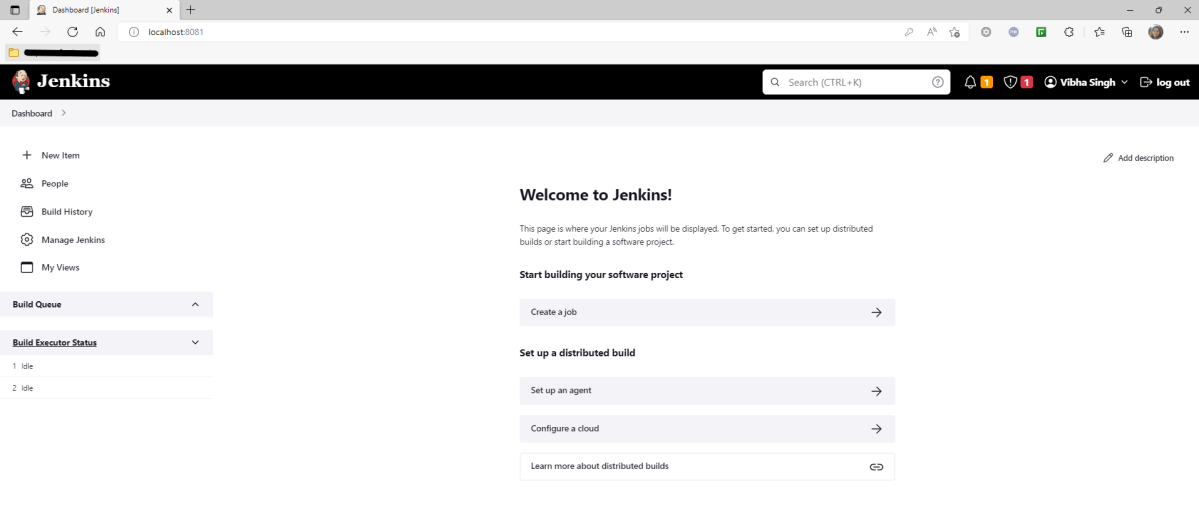Expand the Dashboard breadcrumb arrow
1199x509 pixels.
click(x=64, y=113)
